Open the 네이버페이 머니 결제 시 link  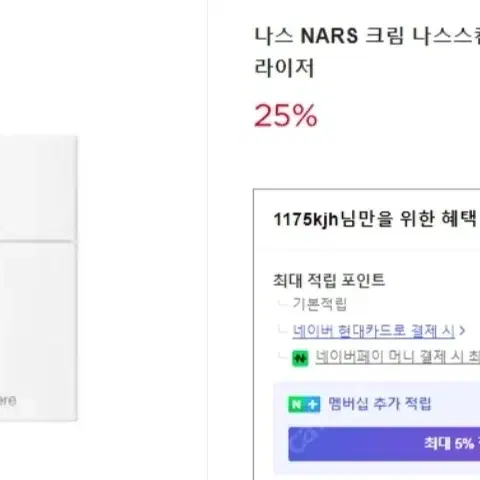point(398,357)
